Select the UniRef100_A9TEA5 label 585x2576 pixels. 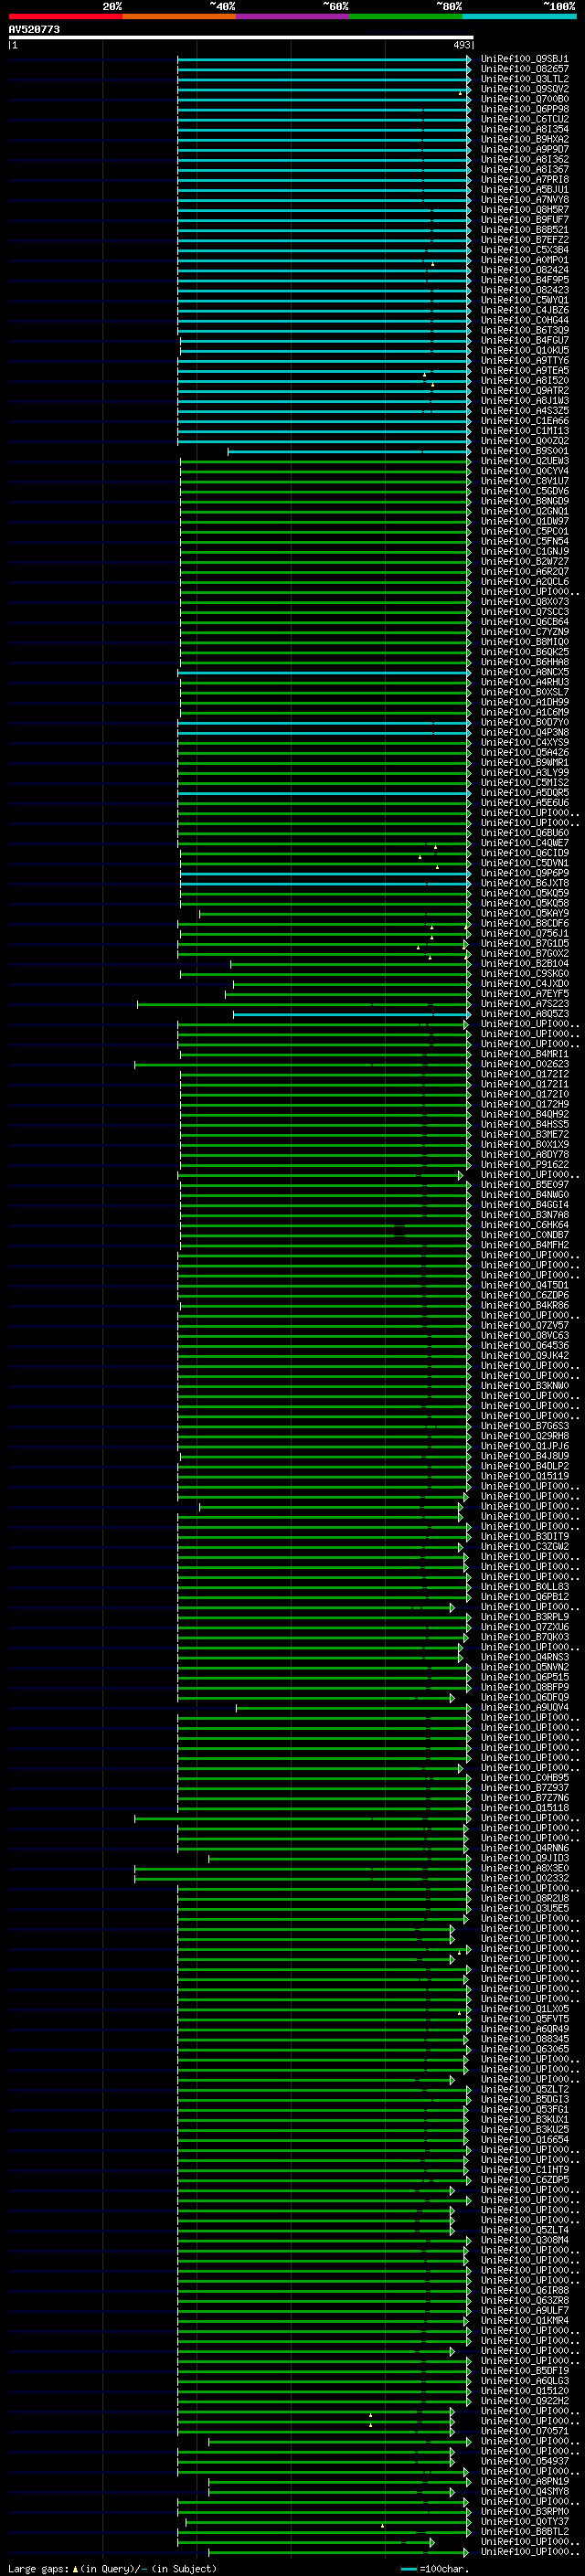click(x=525, y=371)
